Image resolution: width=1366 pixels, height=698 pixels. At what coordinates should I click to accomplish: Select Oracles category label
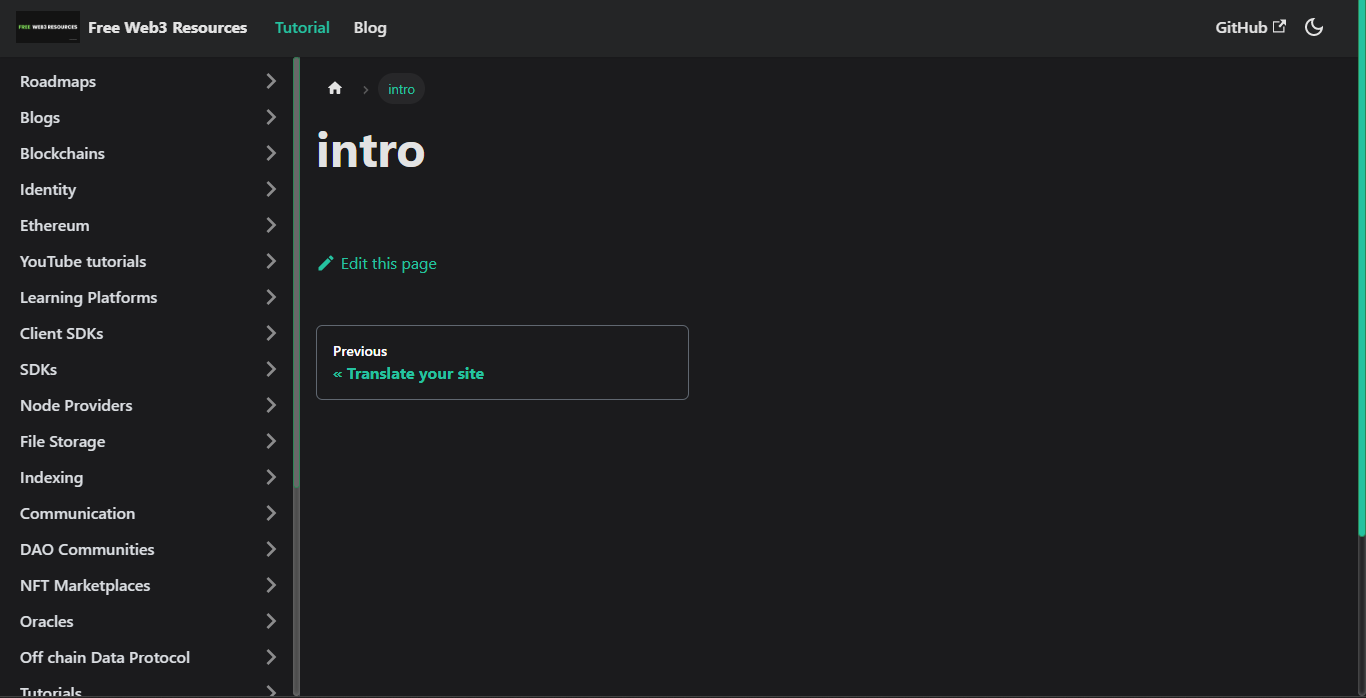click(47, 621)
